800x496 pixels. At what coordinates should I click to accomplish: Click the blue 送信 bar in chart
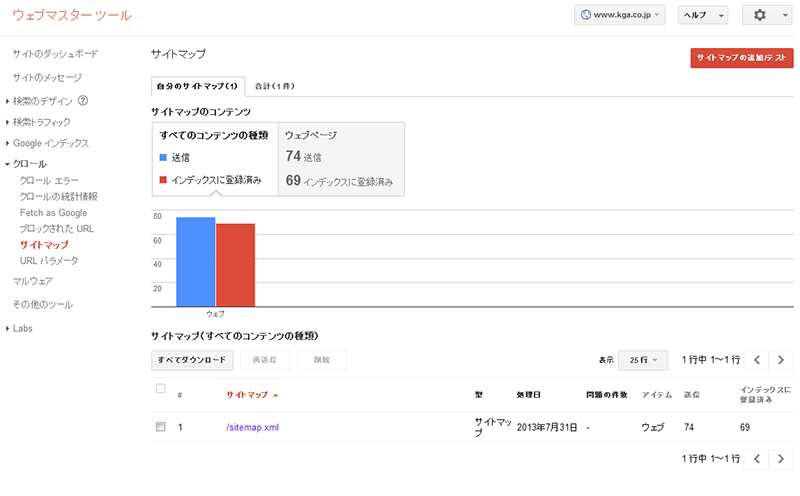(195, 262)
